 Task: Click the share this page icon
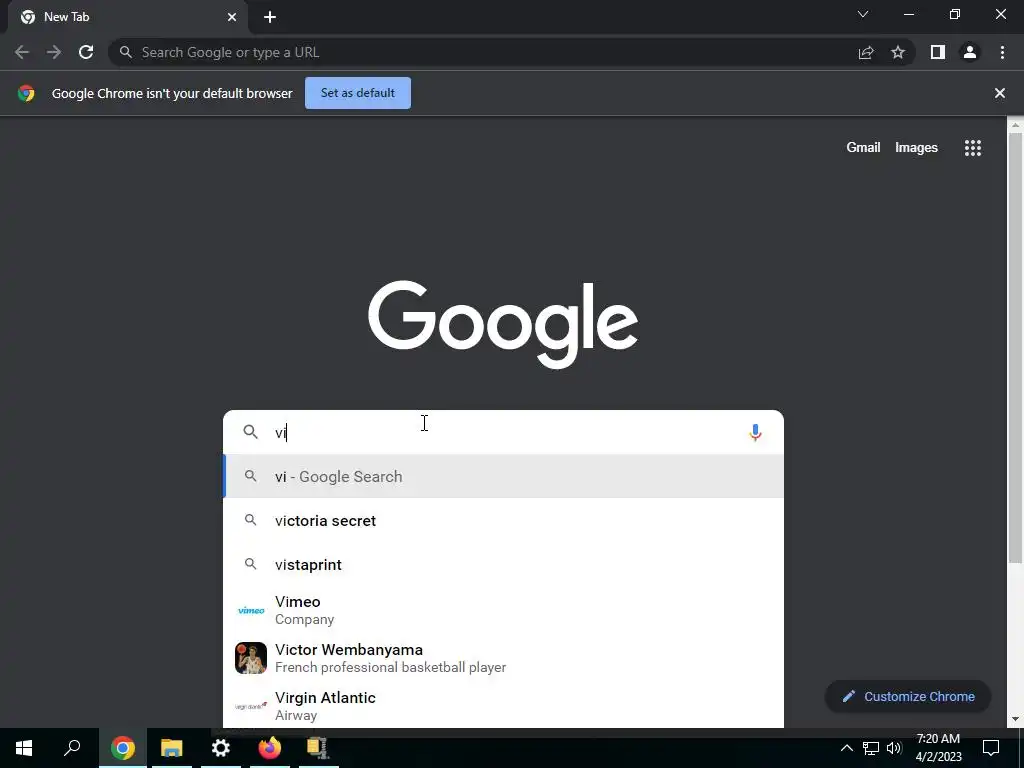(866, 52)
